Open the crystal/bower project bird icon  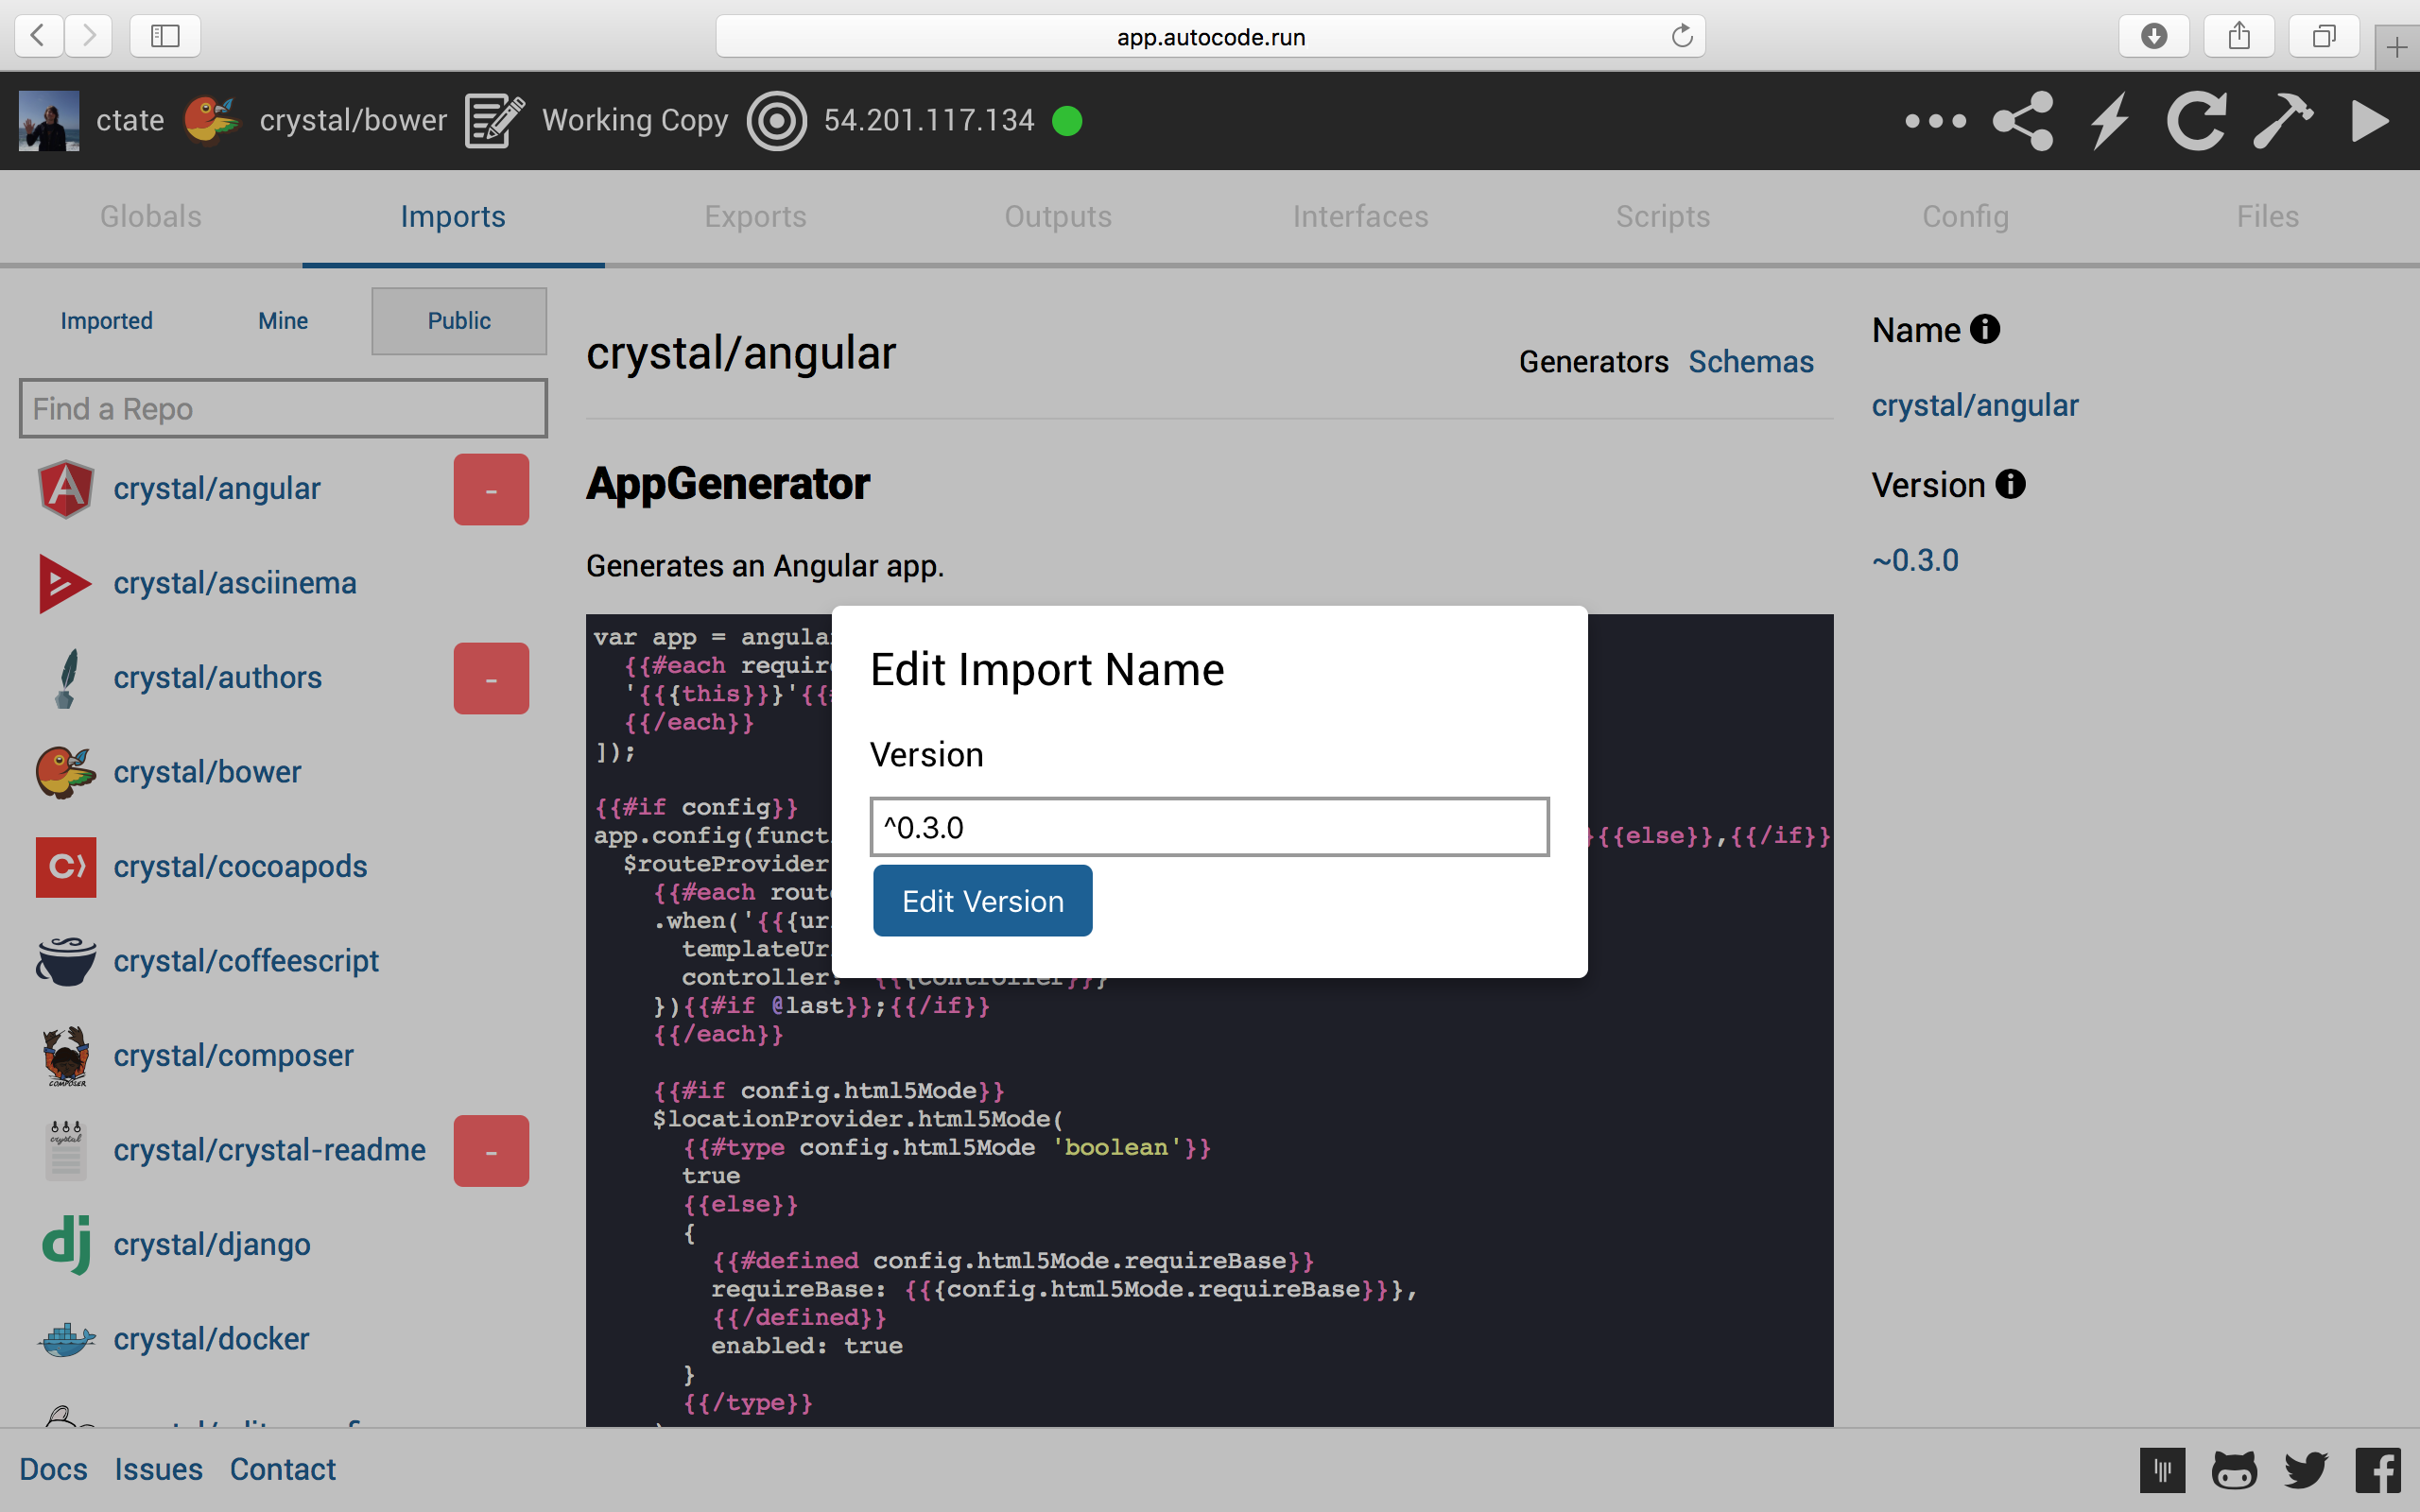[x=212, y=121]
